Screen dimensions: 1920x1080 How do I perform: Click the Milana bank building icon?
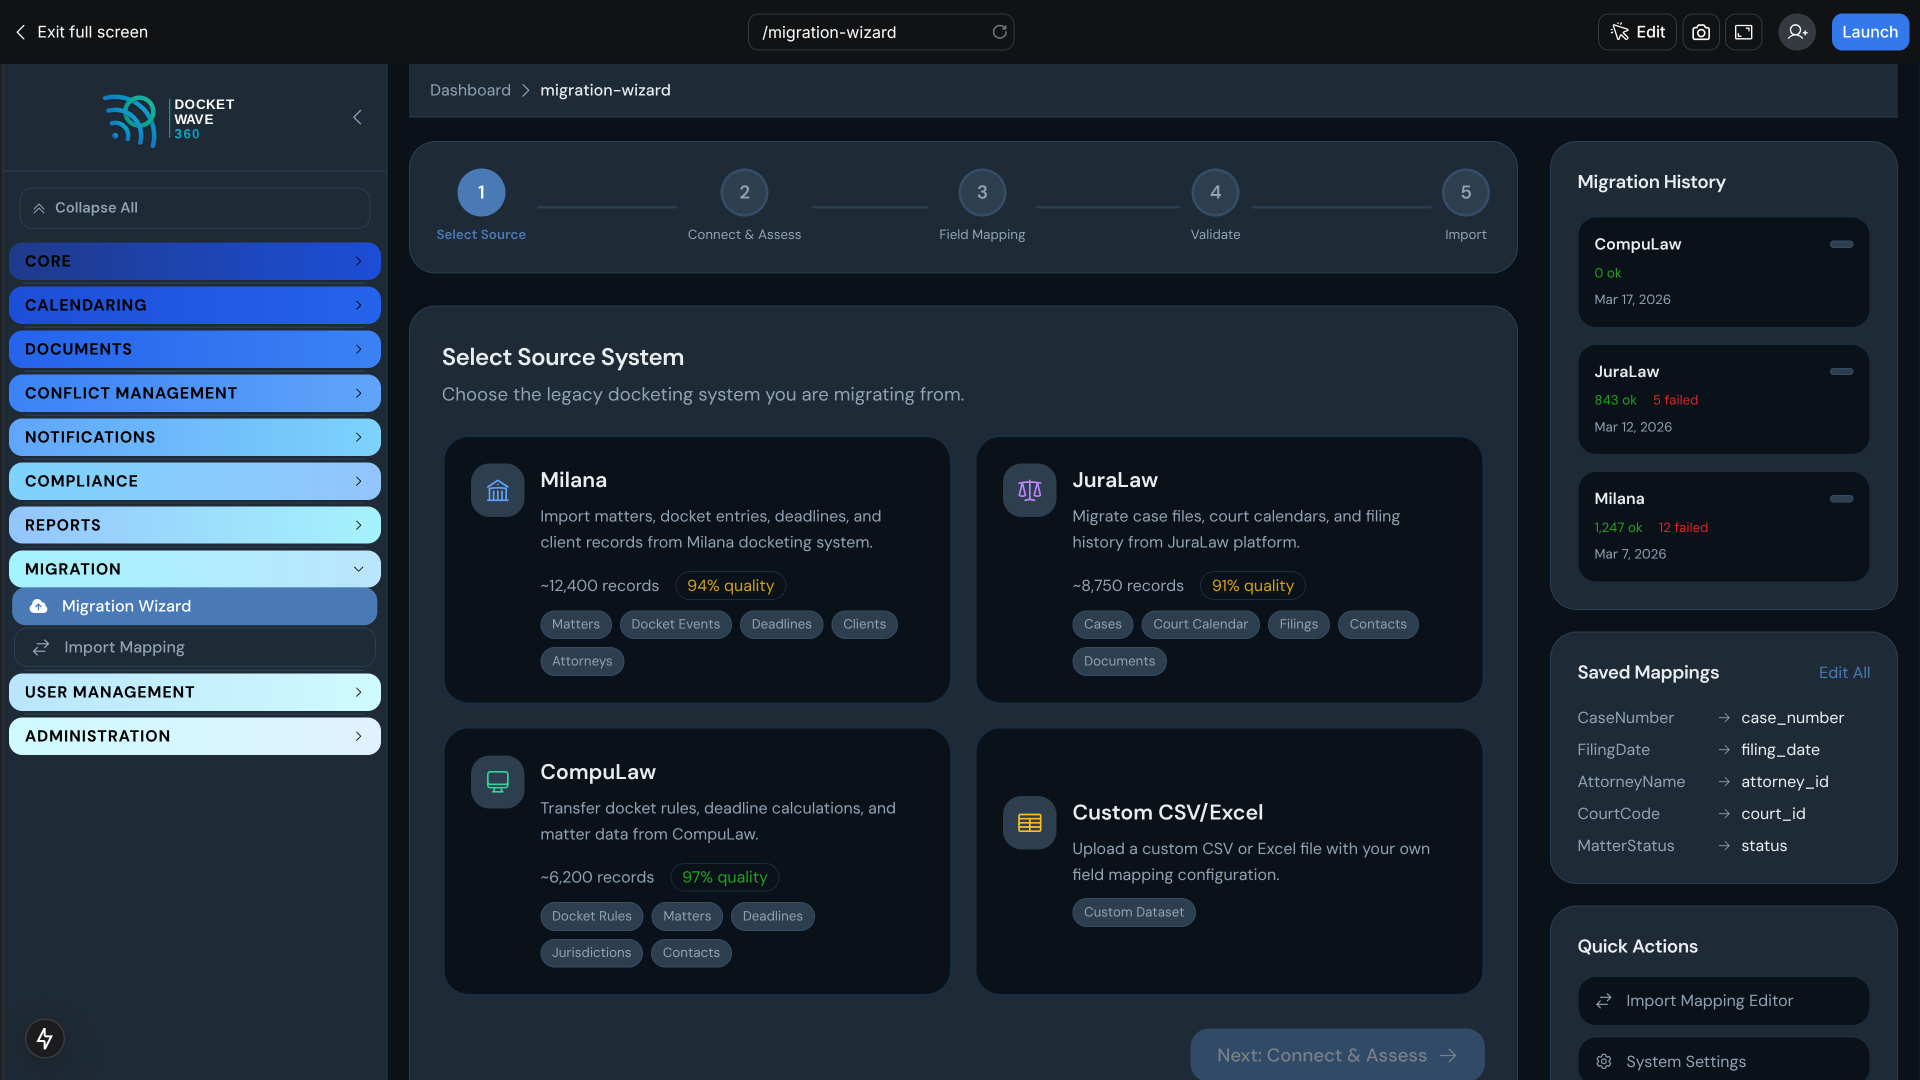(497, 490)
